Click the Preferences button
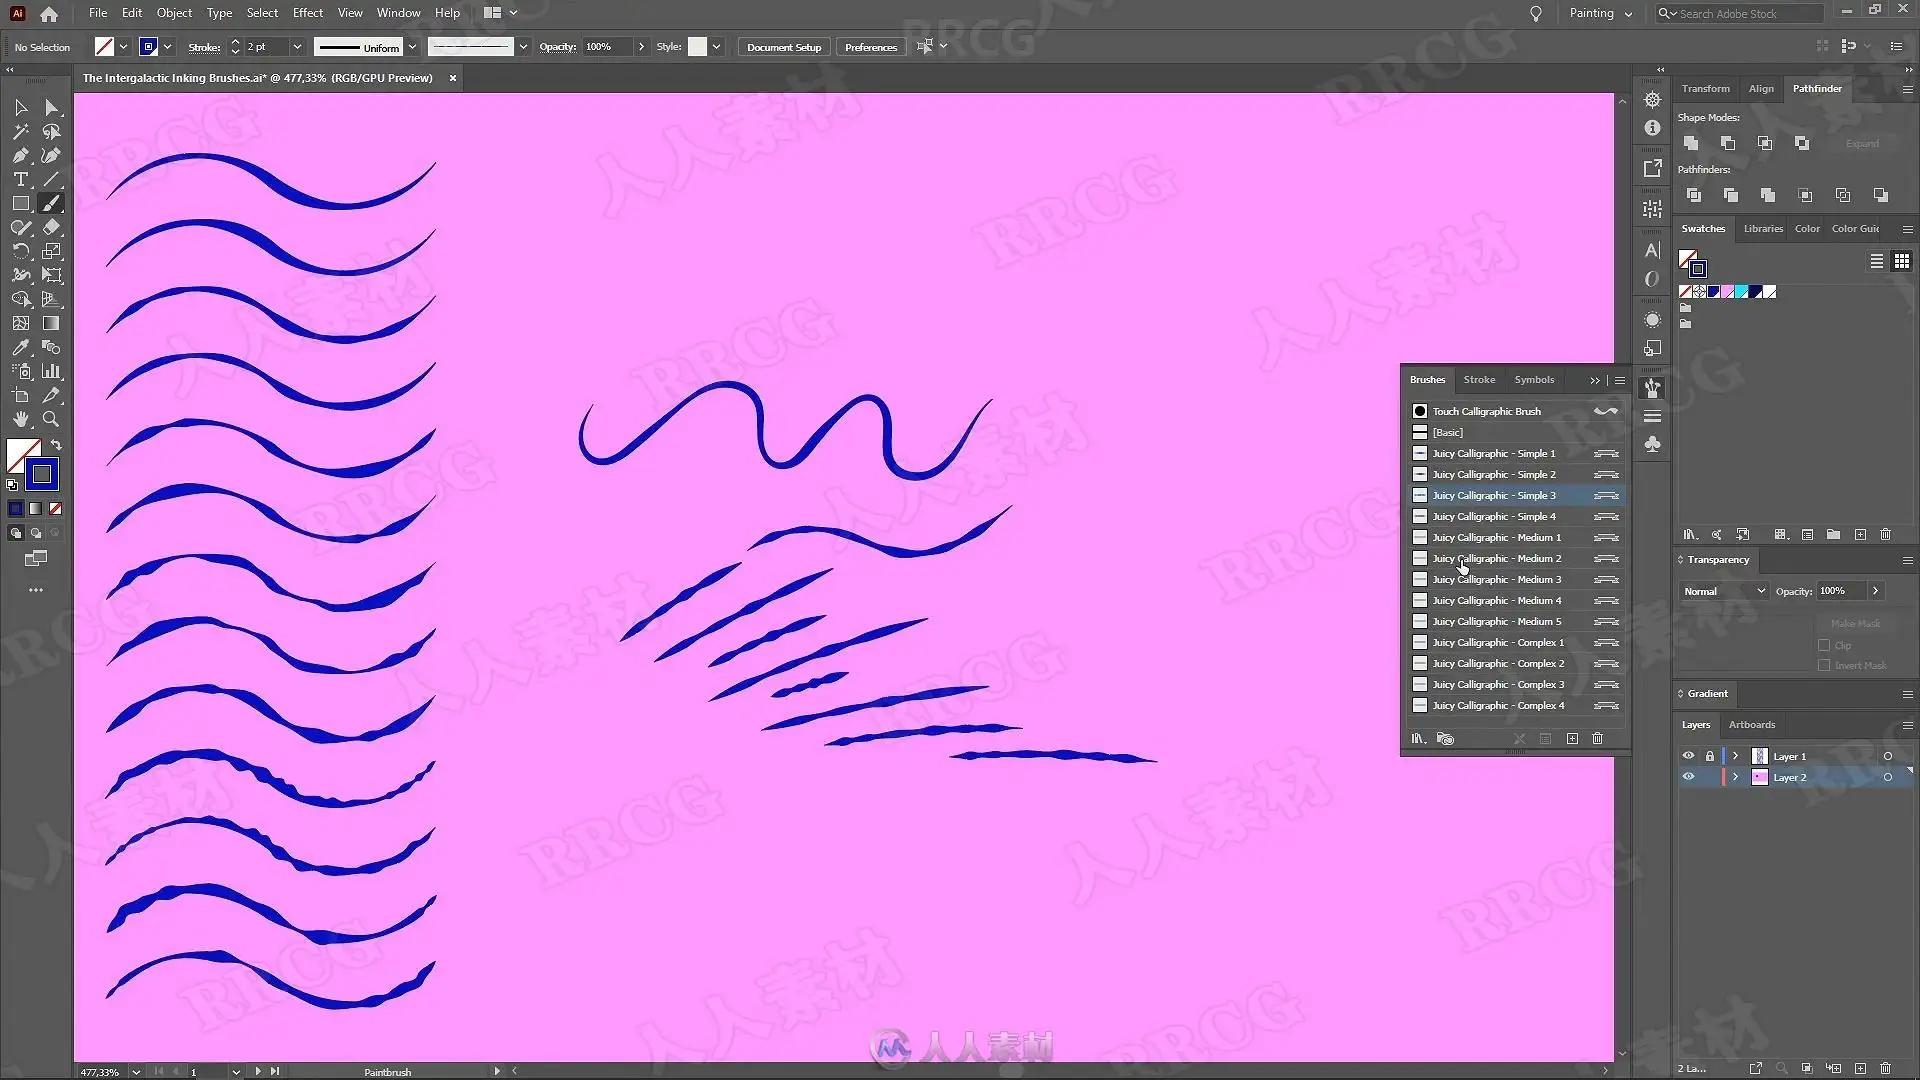The height and width of the screenshot is (1080, 1920). [871, 47]
